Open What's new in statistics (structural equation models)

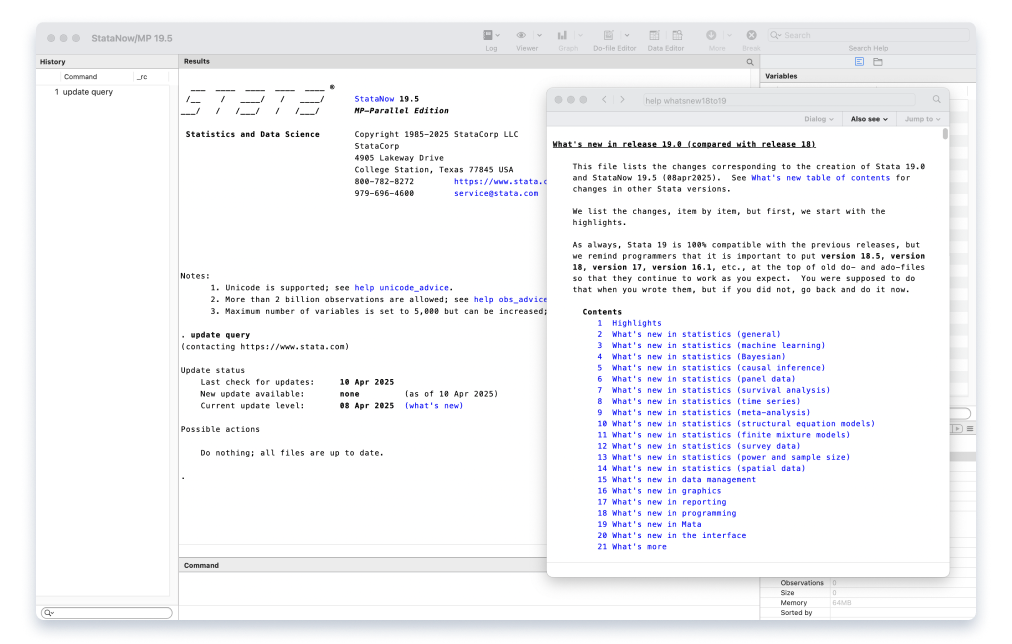click(743, 423)
